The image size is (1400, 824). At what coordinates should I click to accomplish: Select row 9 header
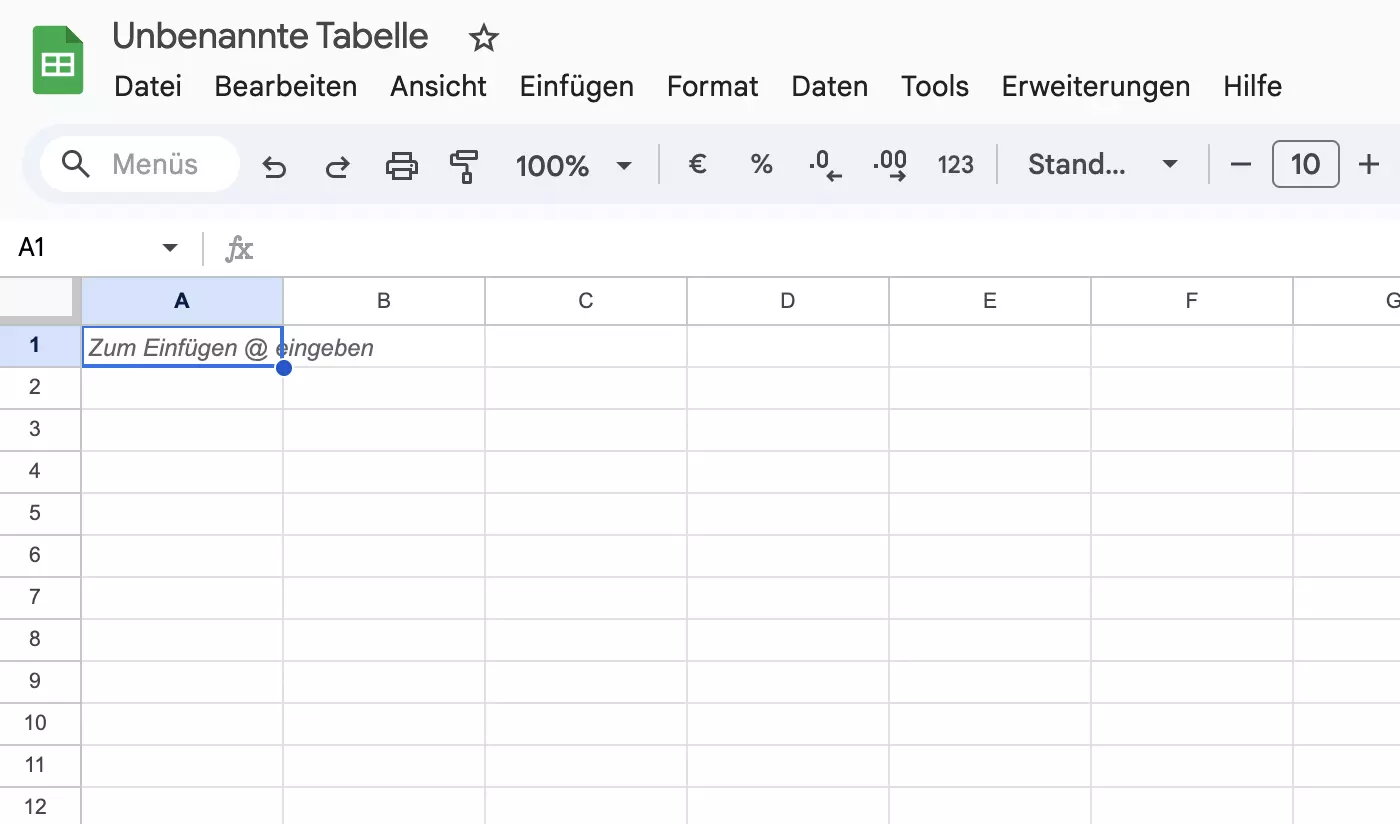pyautogui.click(x=40, y=681)
